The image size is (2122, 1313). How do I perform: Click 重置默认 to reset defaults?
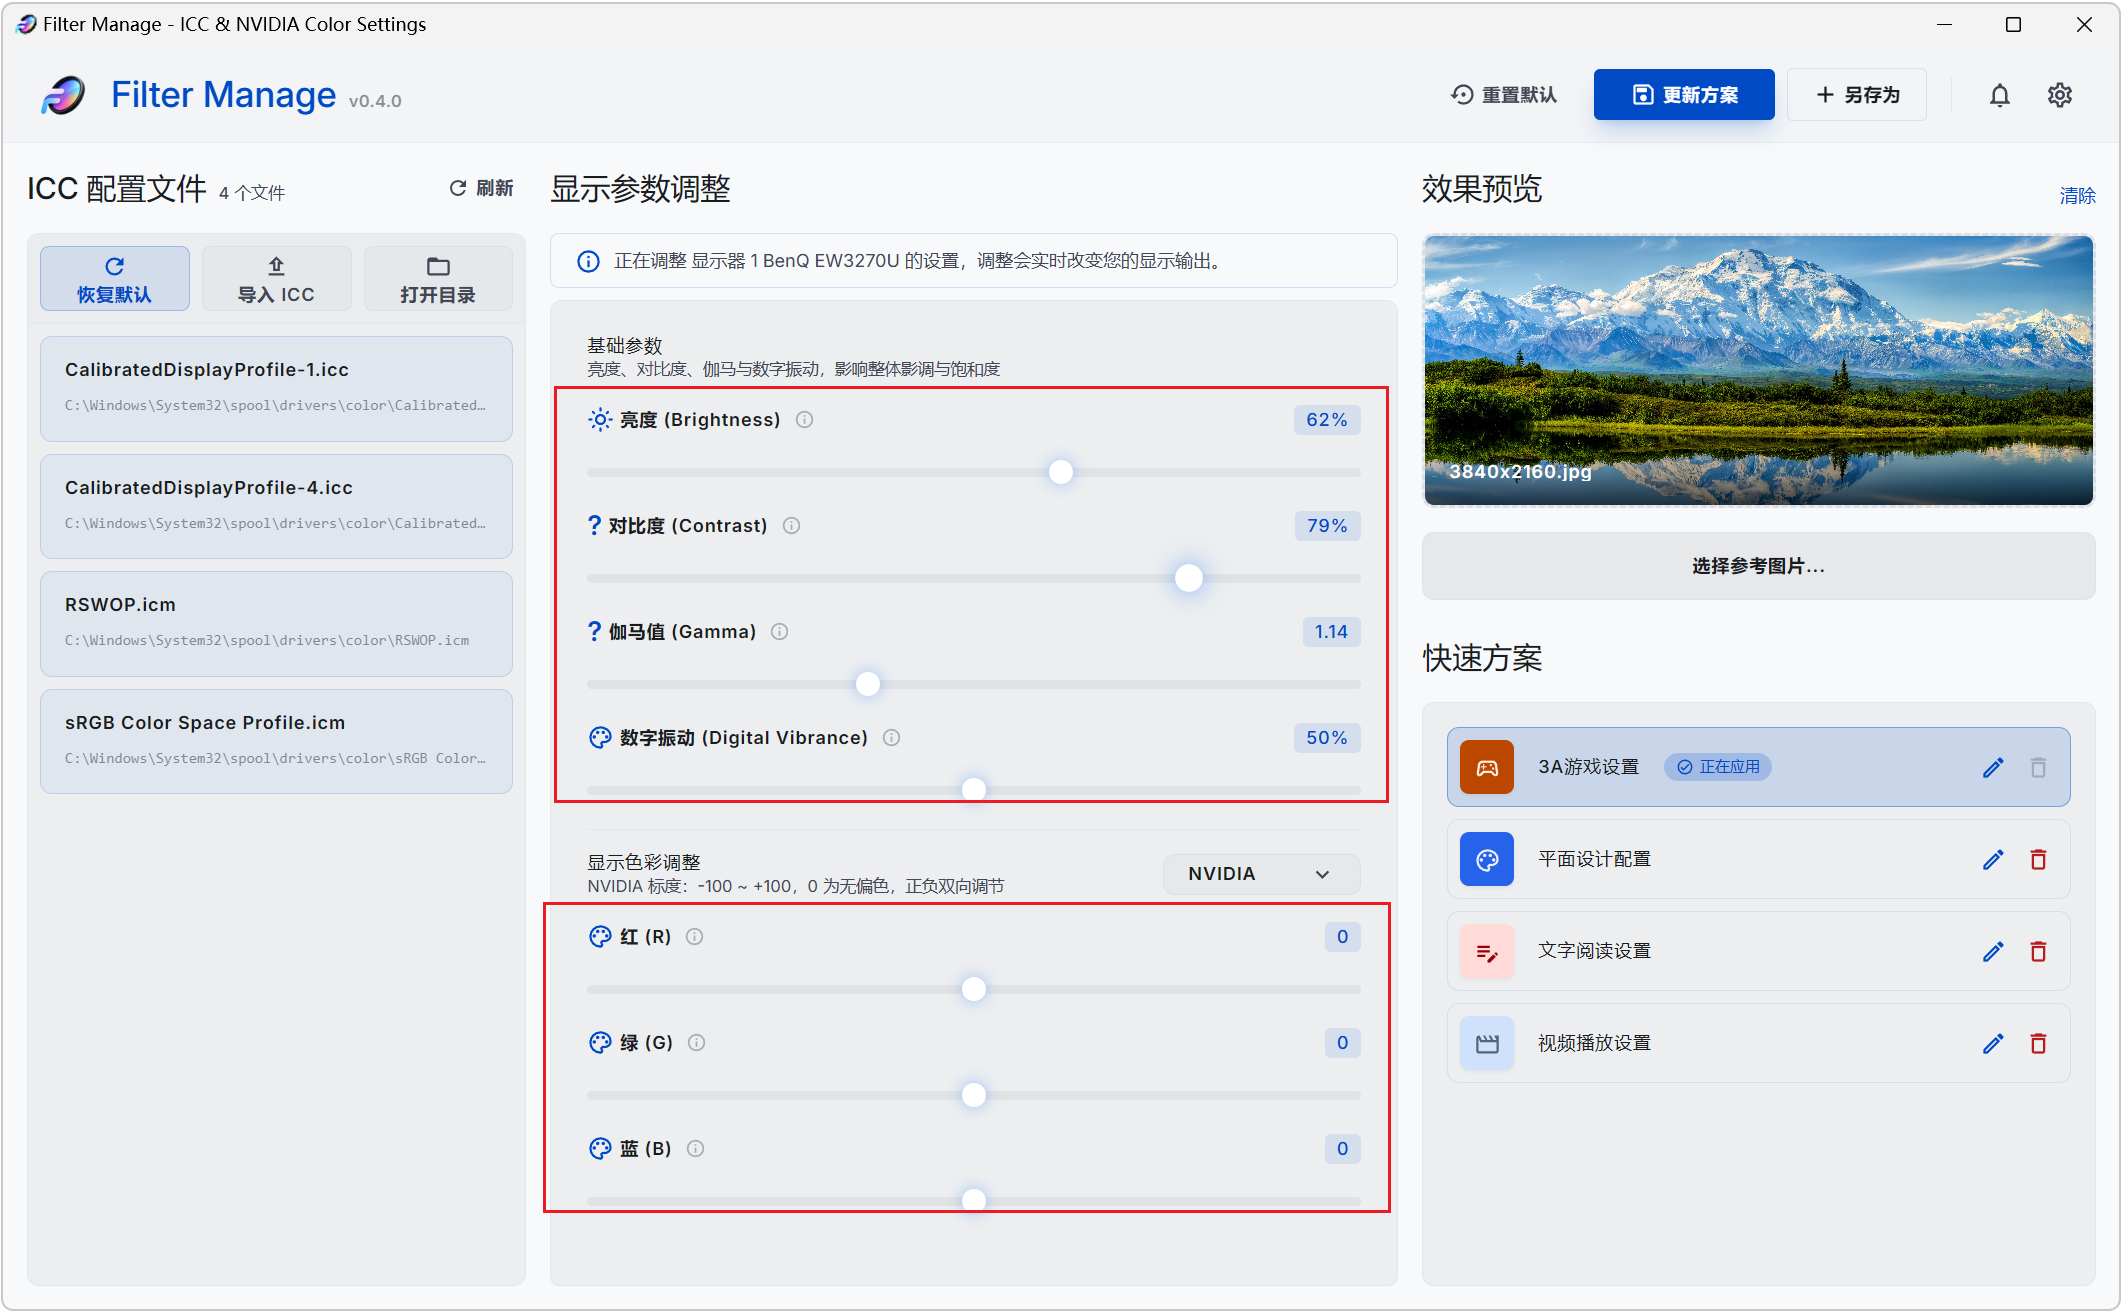click(1504, 95)
